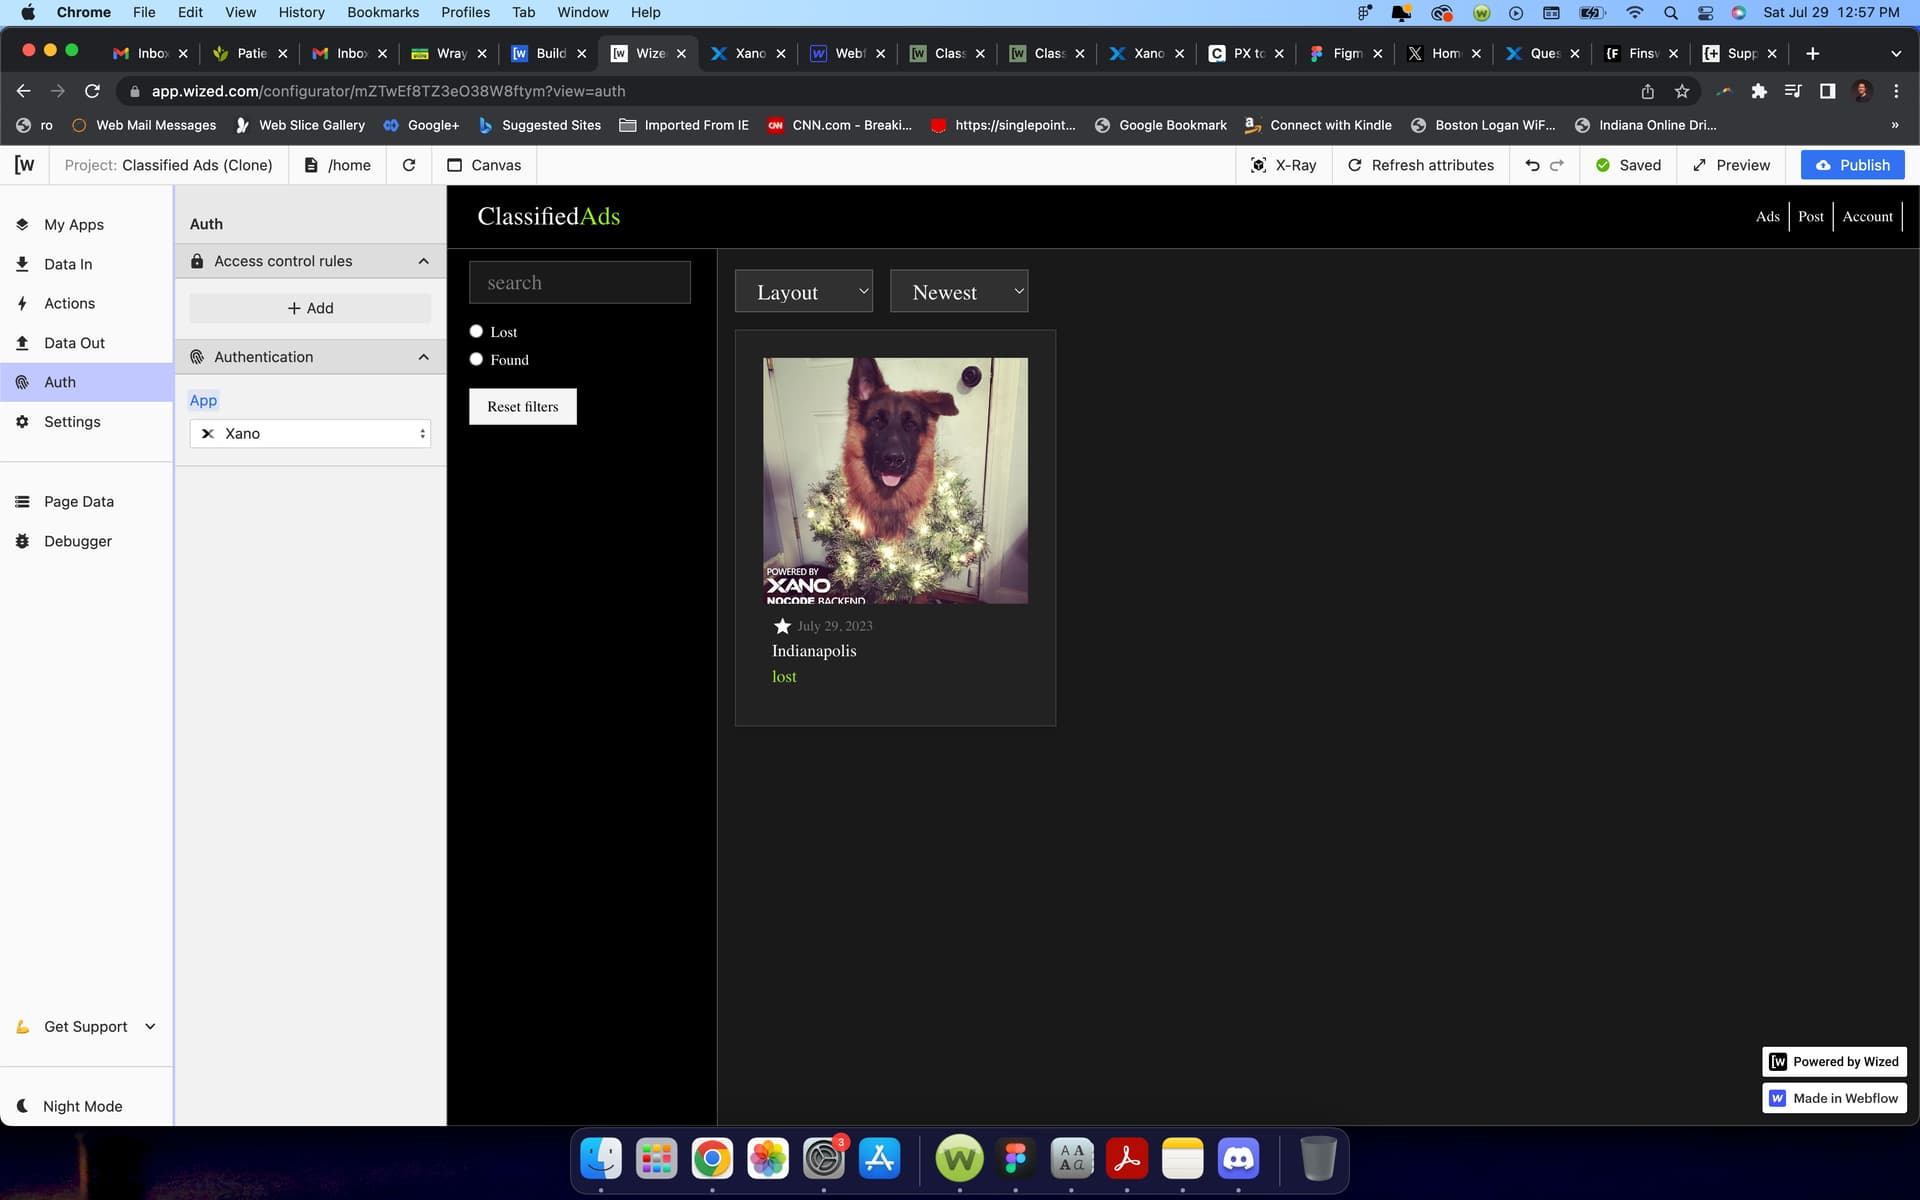Click the search input field

point(580,282)
